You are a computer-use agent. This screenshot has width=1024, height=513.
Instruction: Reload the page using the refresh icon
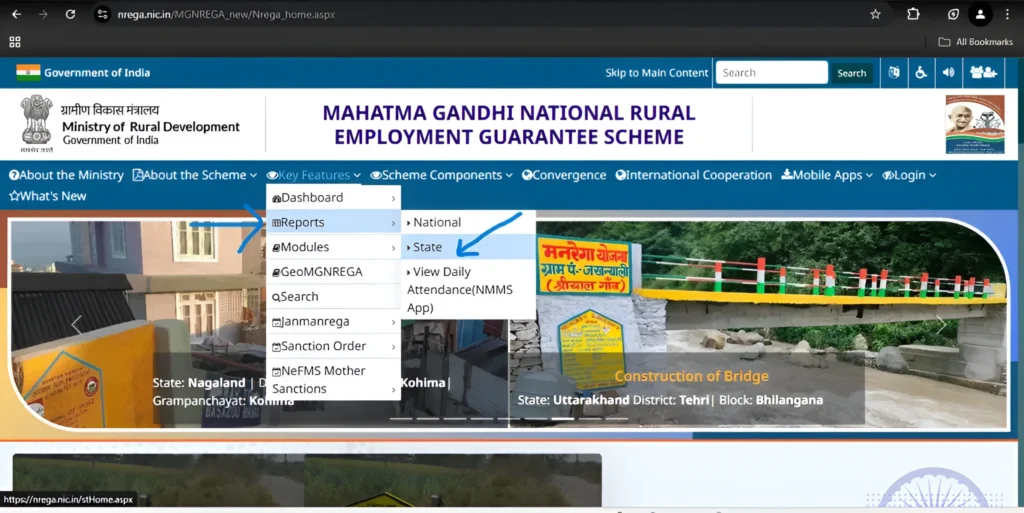[x=70, y=14]
